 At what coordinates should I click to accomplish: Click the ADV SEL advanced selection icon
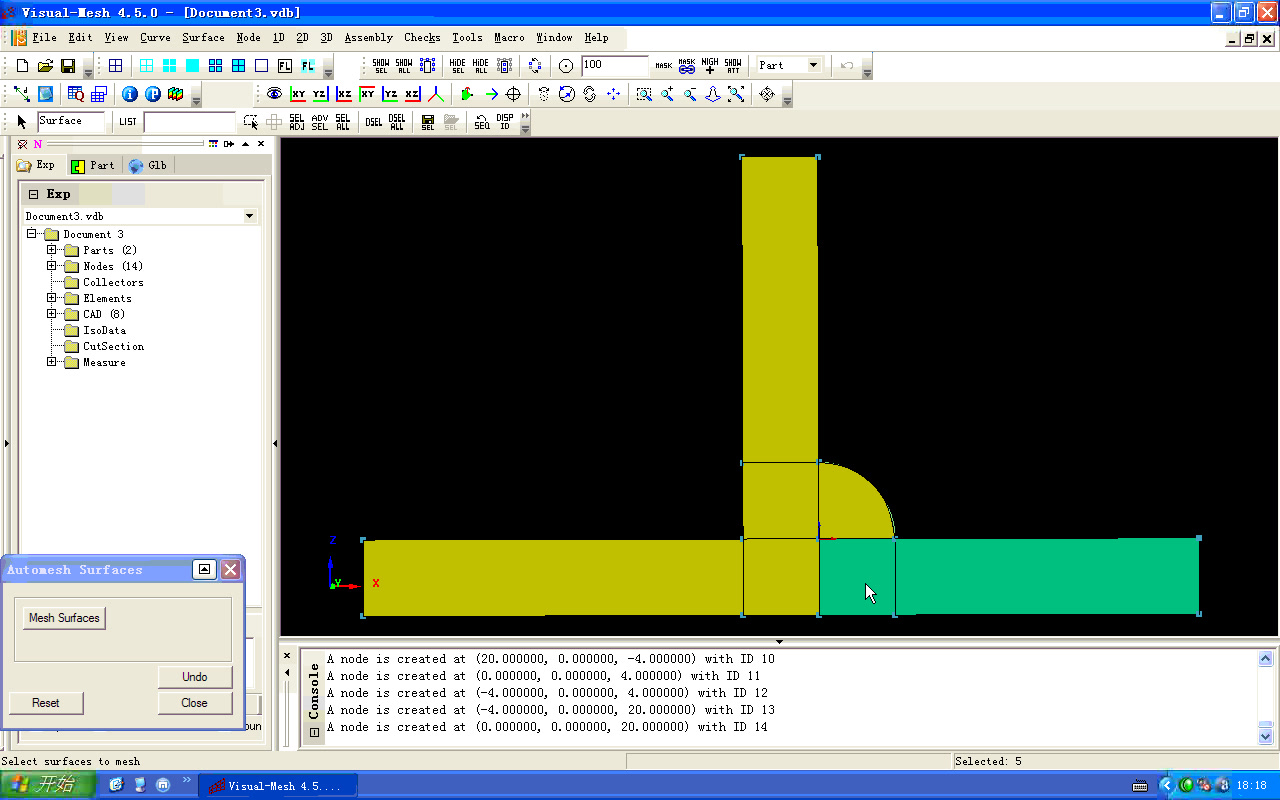point(320,122)
